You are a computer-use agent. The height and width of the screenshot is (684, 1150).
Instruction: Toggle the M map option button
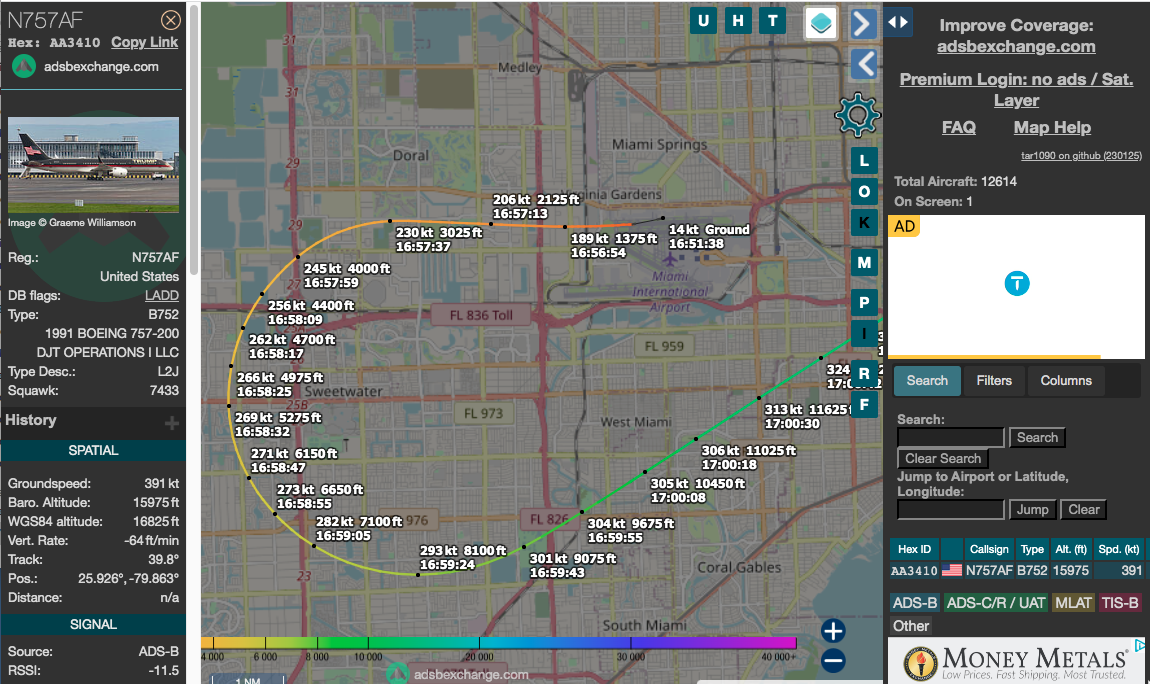(x=864, y=262)
